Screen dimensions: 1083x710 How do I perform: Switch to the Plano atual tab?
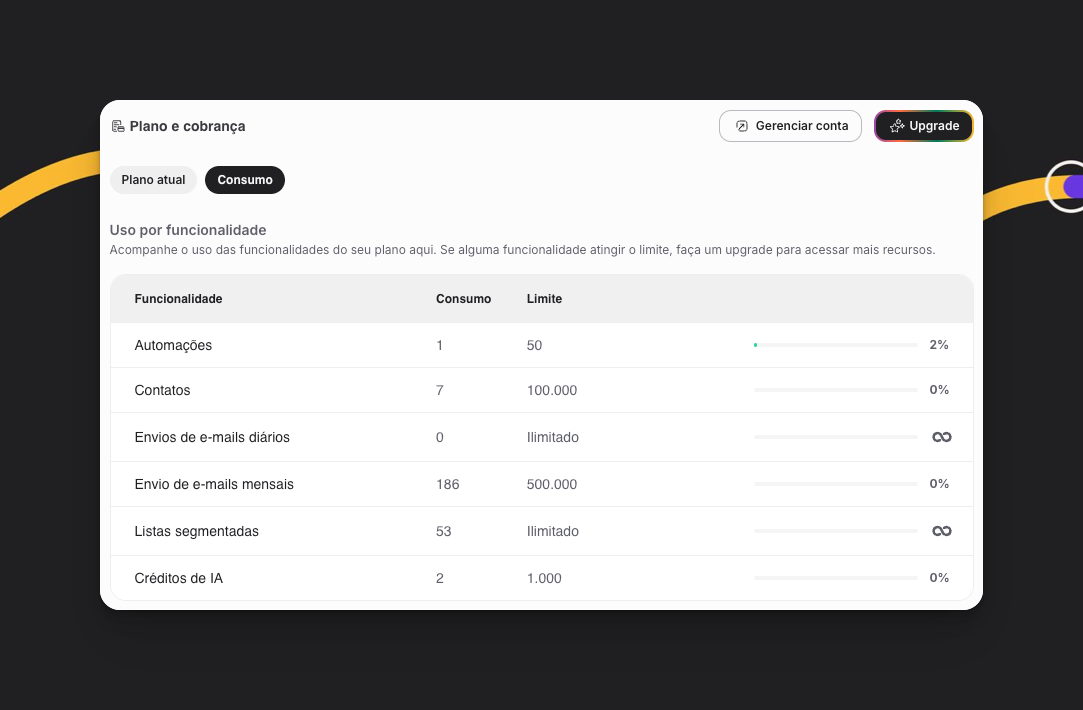[x=153, y=180]
